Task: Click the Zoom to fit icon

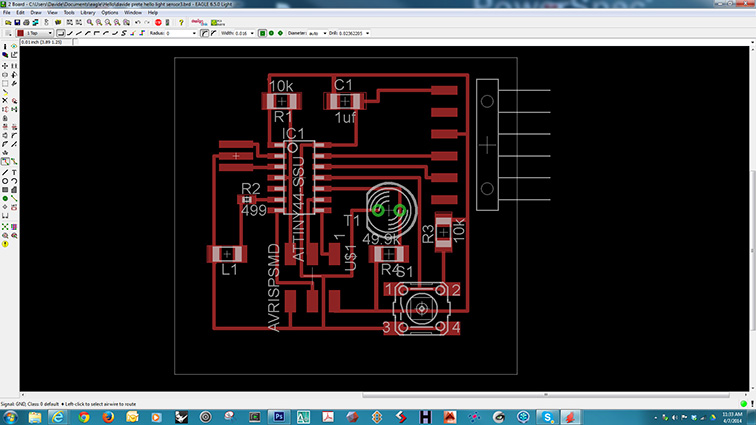Action: tap(90, 23)
